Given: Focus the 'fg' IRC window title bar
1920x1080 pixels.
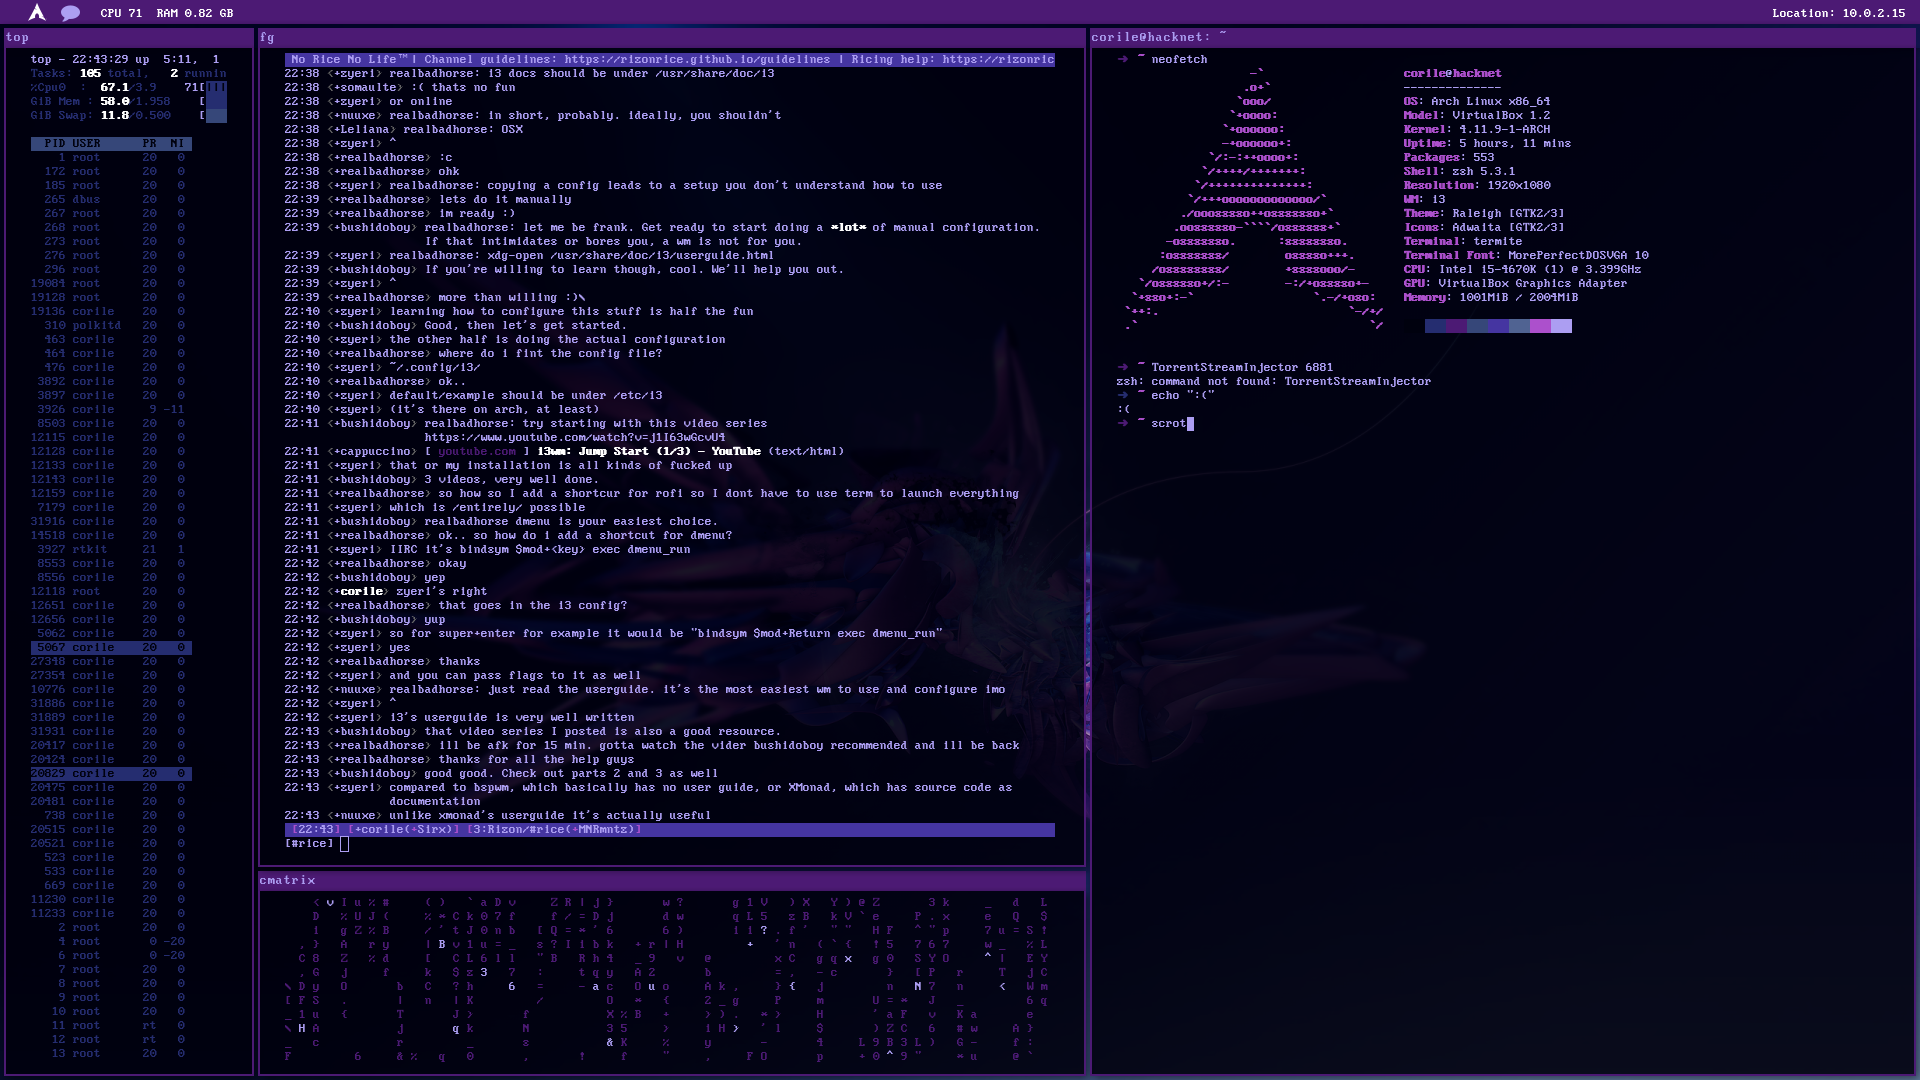Looking at the screenshot, I should coord(671,37).
